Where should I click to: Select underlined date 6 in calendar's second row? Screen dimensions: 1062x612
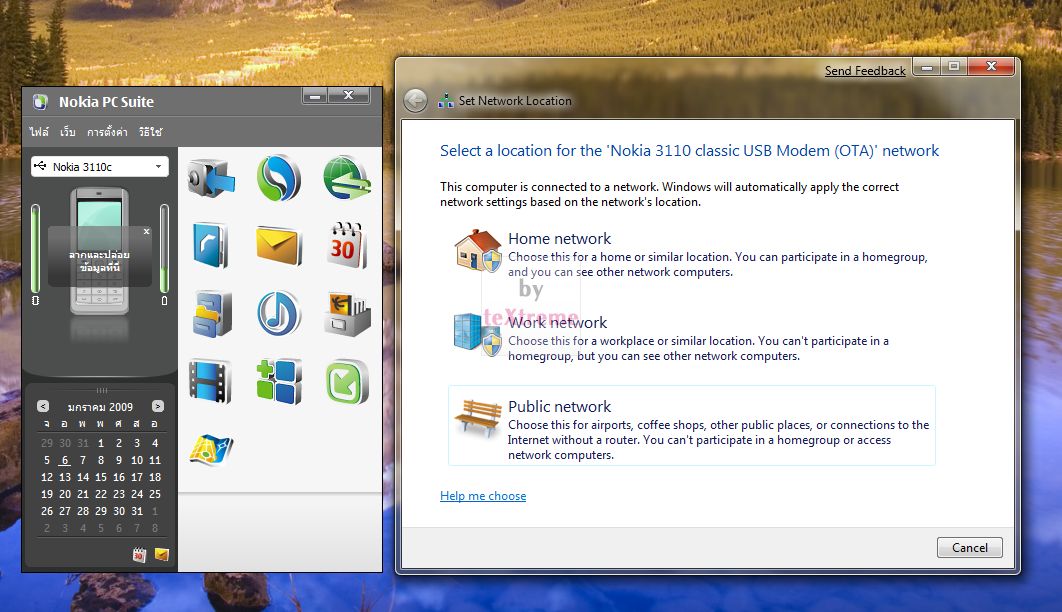click(x=65, y=460)
